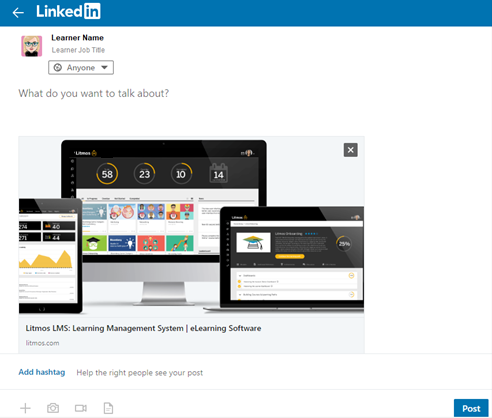Viewport: 492px width, 418px height.
Task: Add a video with the video camera icon
Action: point(81,408)
